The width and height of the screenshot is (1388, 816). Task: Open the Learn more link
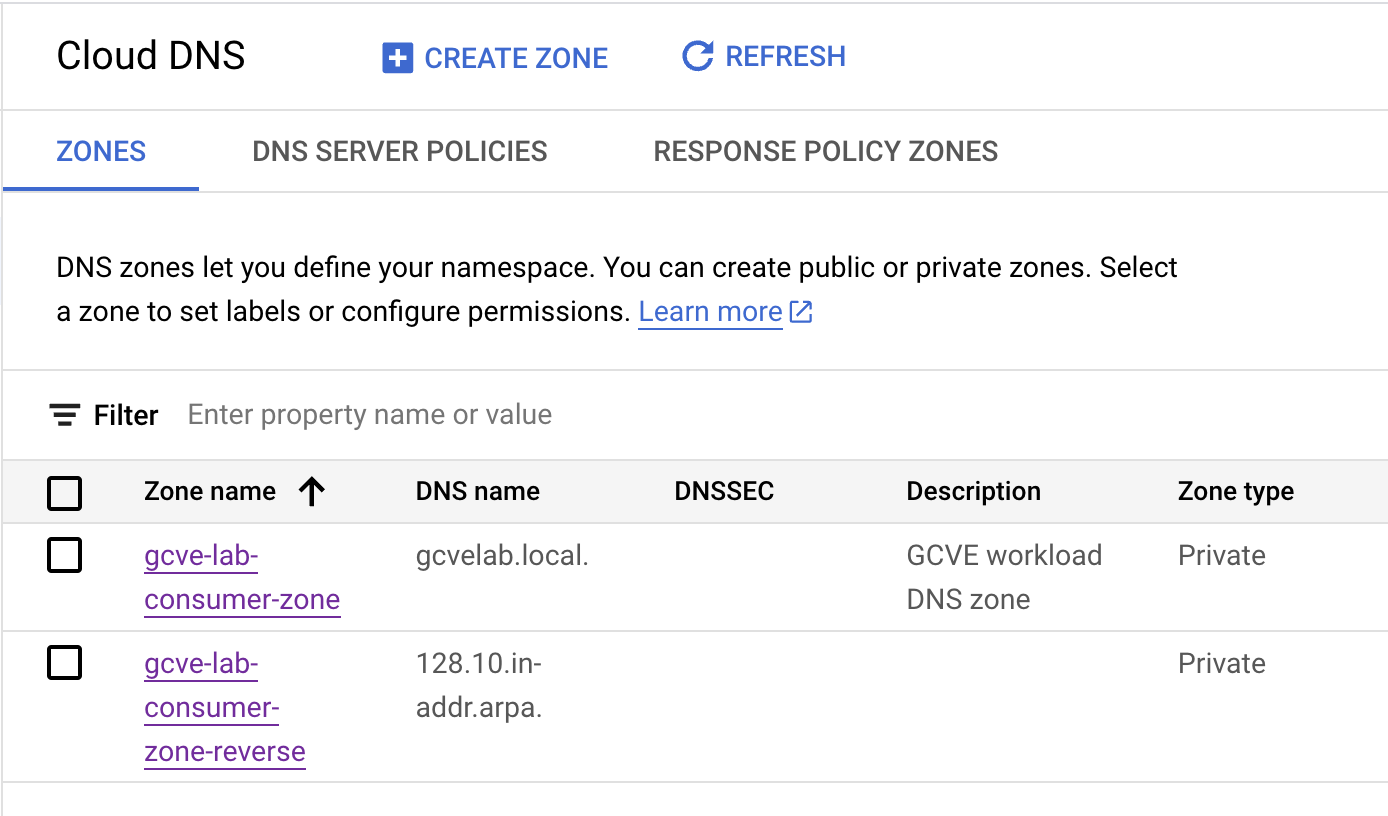[710, 312]
